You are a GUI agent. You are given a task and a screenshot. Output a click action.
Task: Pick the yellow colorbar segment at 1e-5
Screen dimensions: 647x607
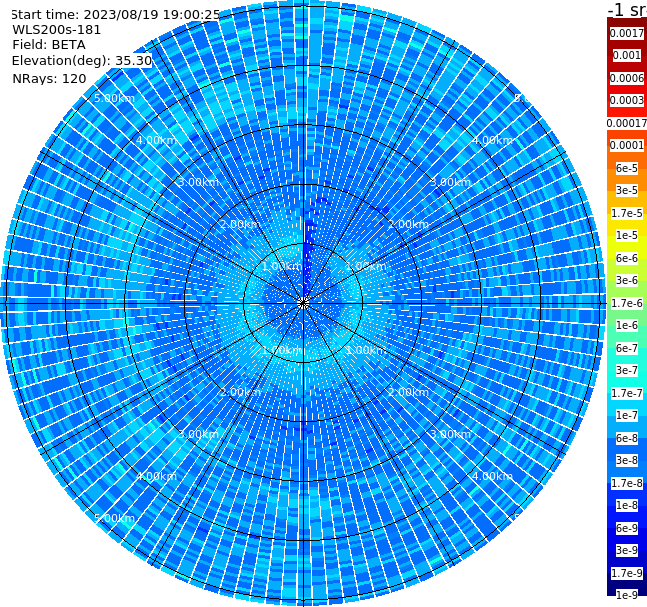coord(627,235)
